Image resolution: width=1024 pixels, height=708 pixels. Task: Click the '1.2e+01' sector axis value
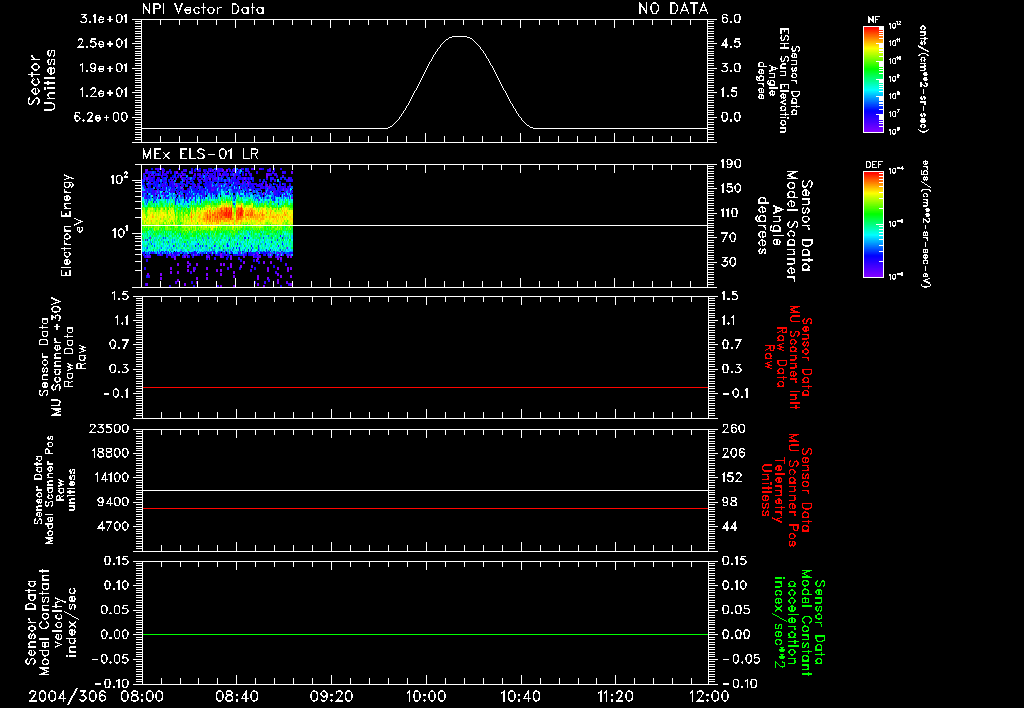(x=104, y=93)
